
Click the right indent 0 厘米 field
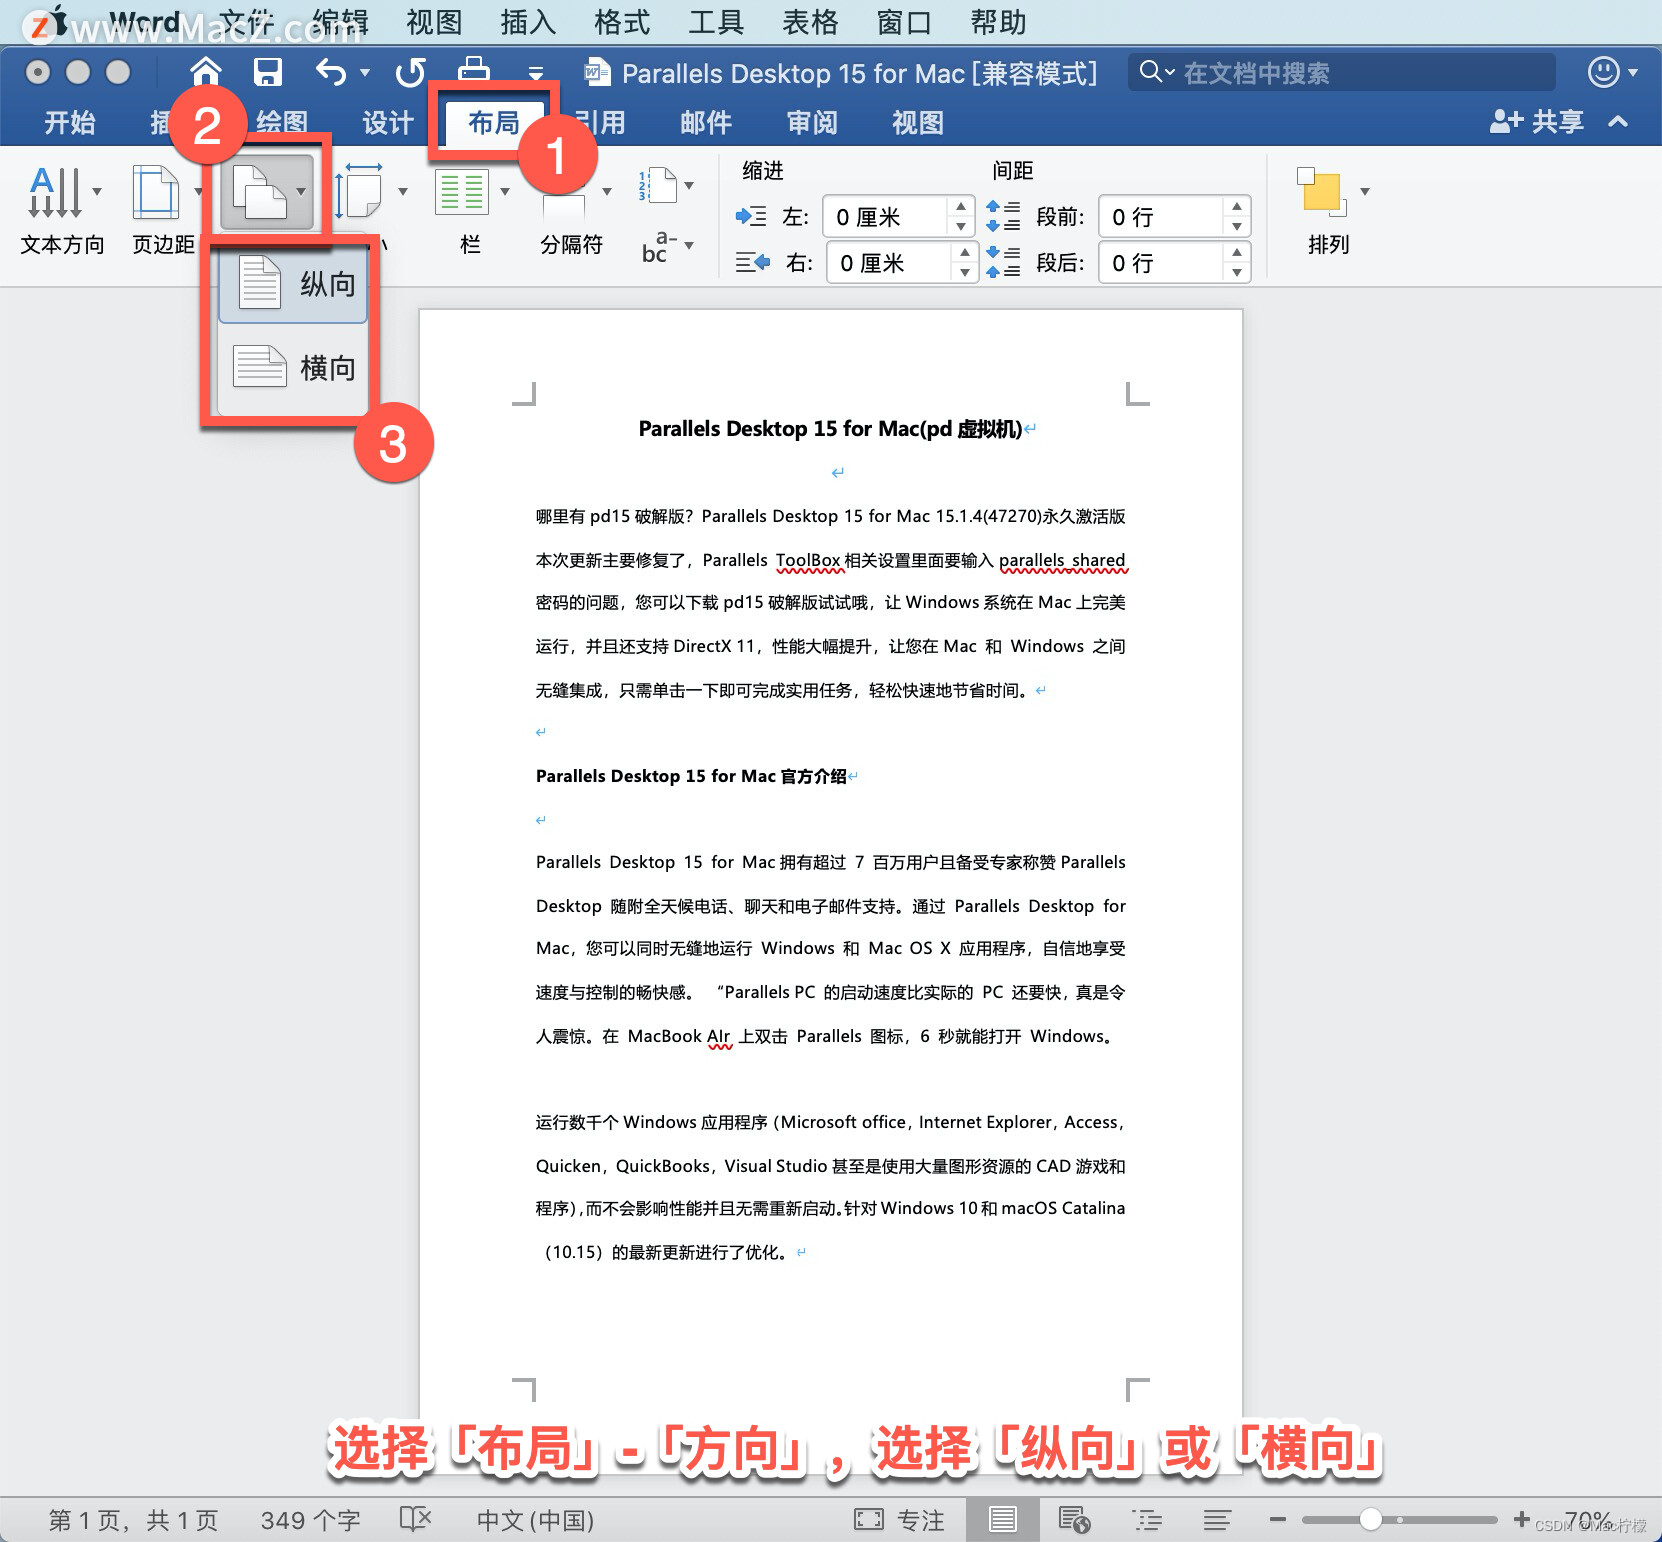888,263
